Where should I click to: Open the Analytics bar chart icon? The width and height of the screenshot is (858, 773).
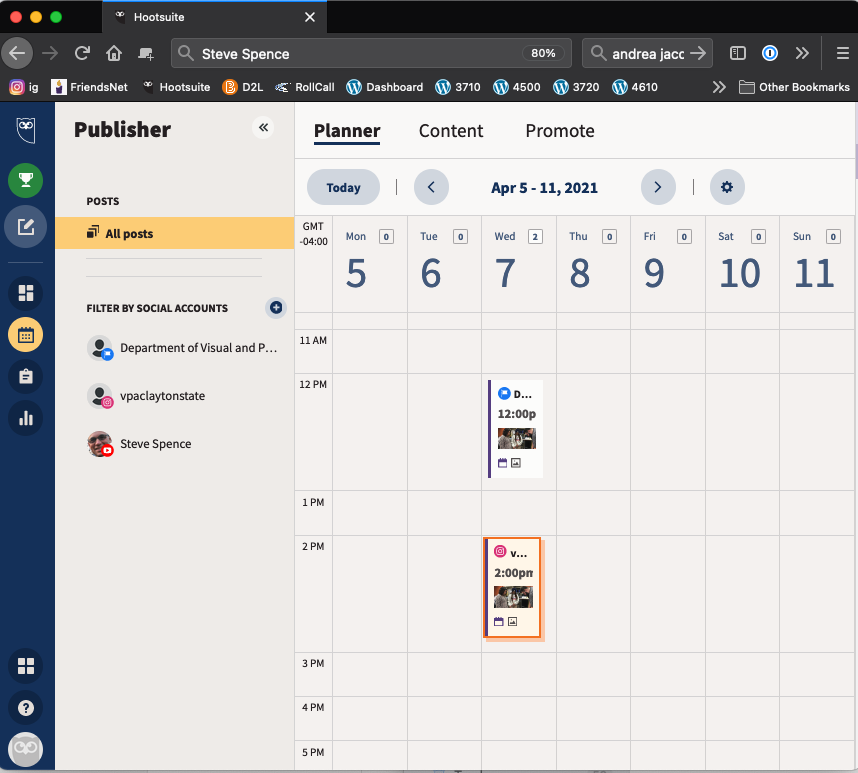(26, 418)
